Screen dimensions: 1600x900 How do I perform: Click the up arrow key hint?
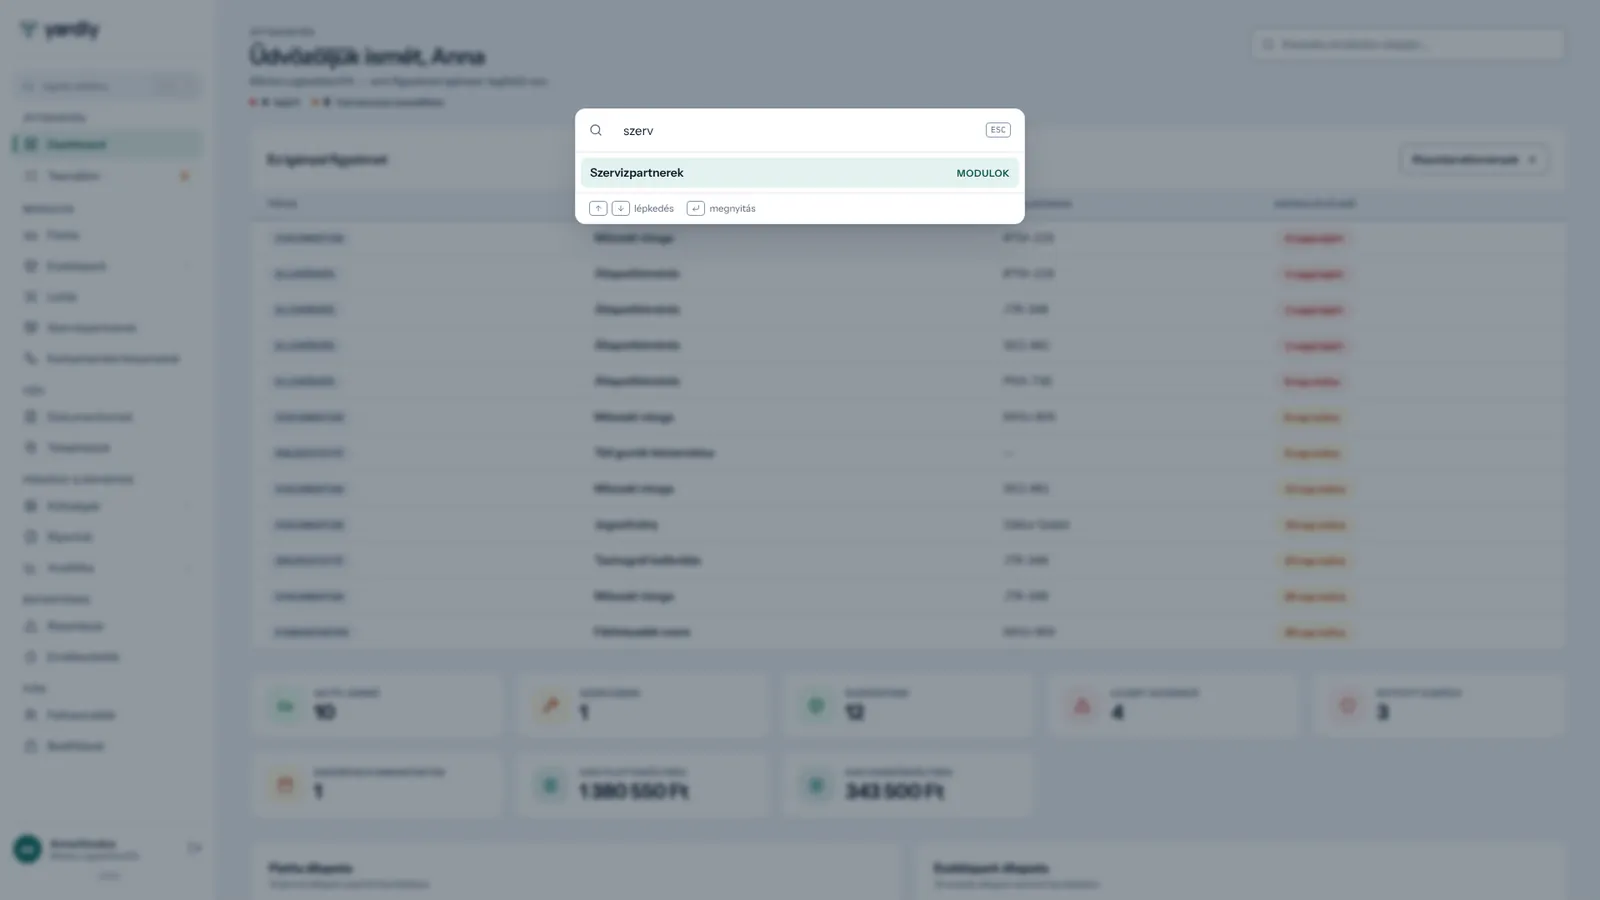598,208
